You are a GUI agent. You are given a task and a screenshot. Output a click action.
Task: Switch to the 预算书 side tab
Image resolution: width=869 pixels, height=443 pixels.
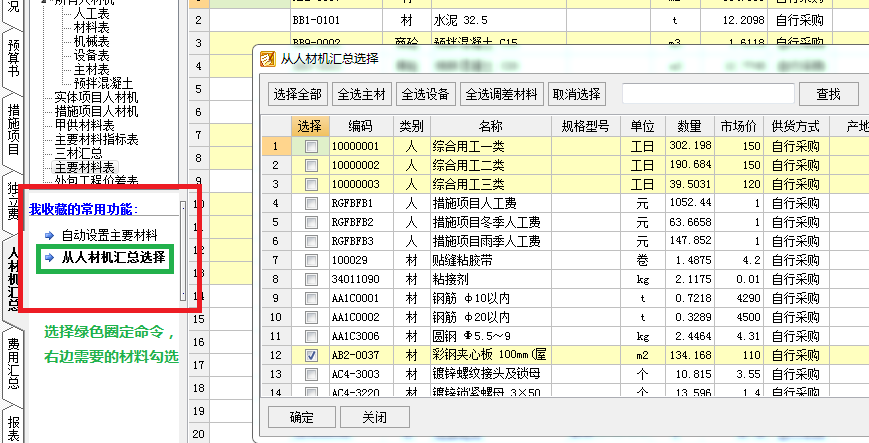[x=12, y=59]
